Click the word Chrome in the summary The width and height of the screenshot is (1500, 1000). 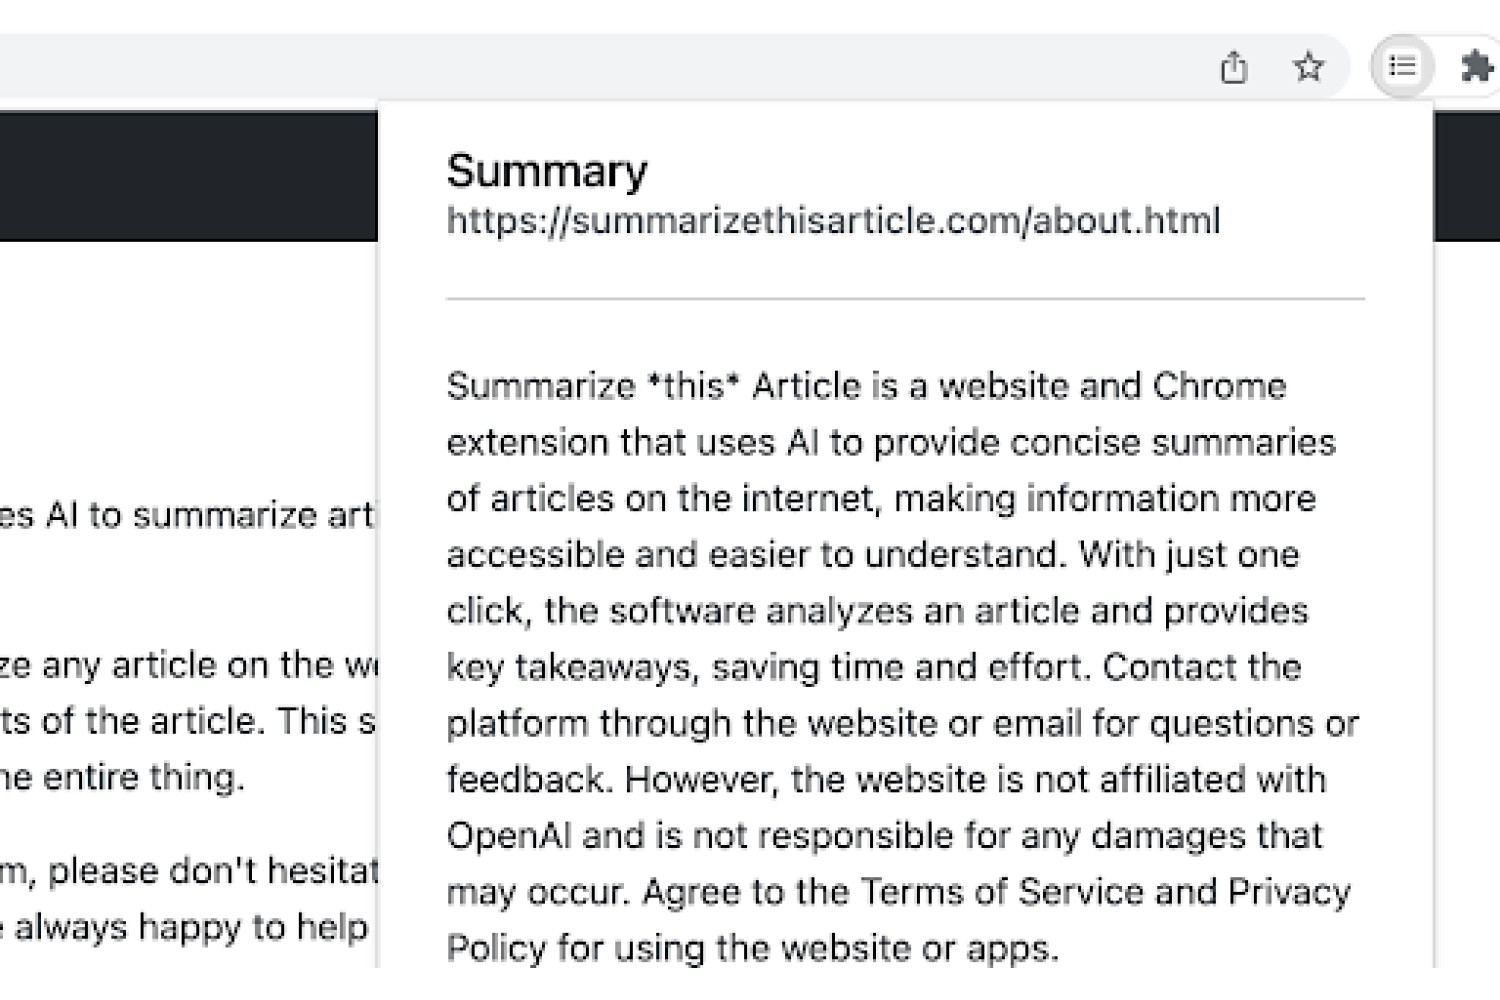click(x=1219, y=386)
